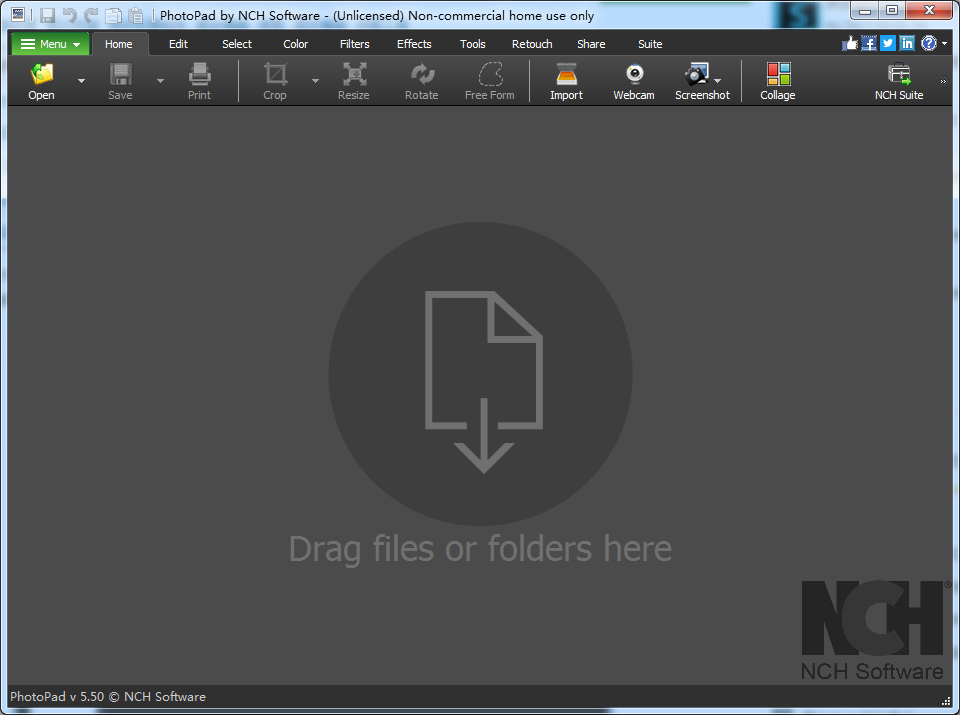The height and width of the screenshot is (715, 960).
Task: Expand the Screenshot dropdown arrow
Action: coord(718,80)
